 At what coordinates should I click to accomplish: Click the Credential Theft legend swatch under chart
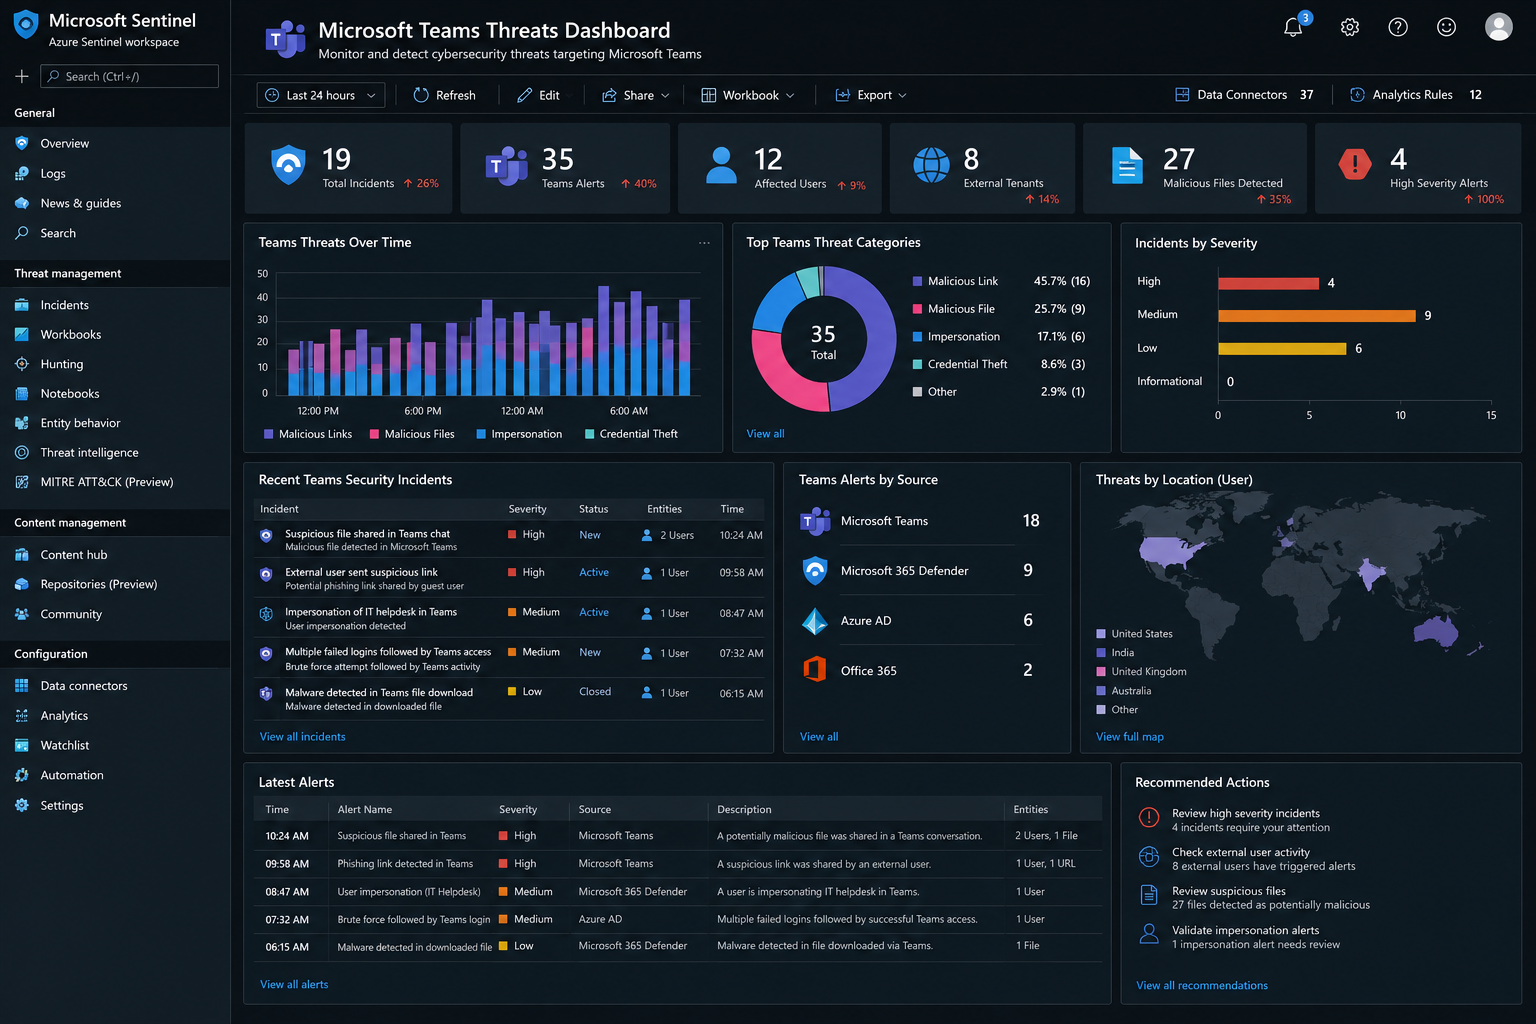[x=590, y=434]
